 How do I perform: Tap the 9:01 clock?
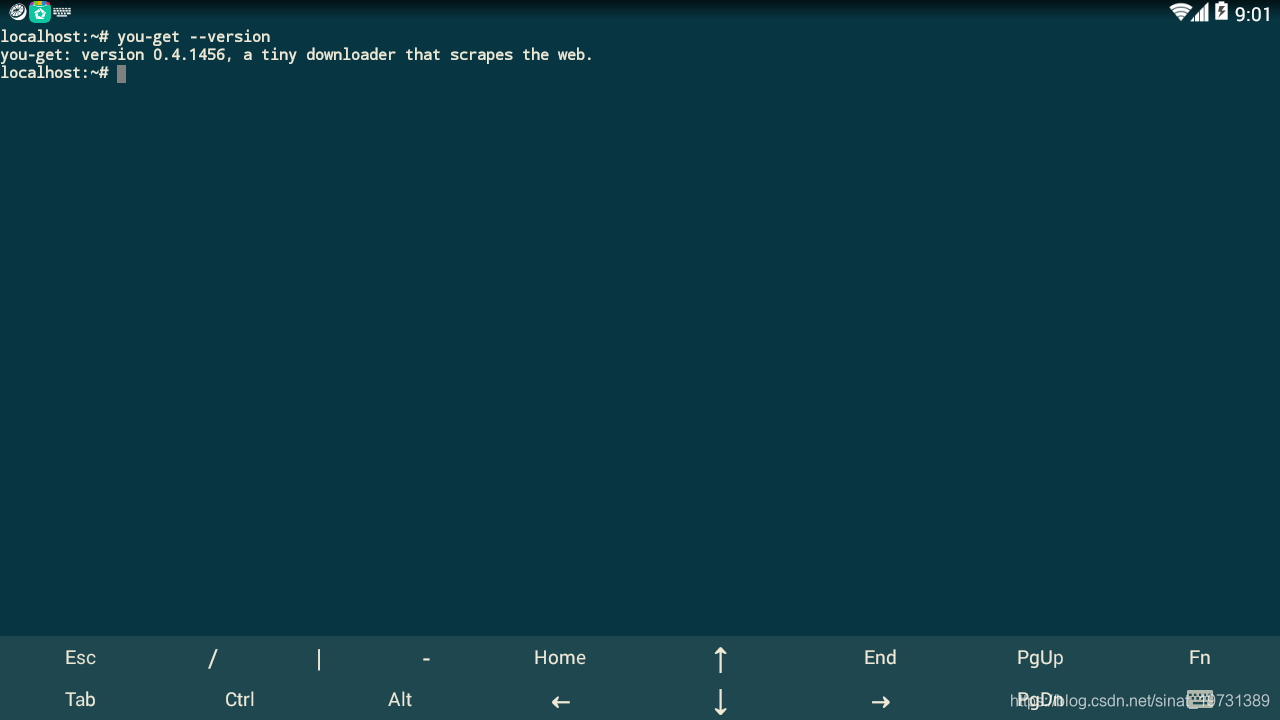coord(1253,14)
